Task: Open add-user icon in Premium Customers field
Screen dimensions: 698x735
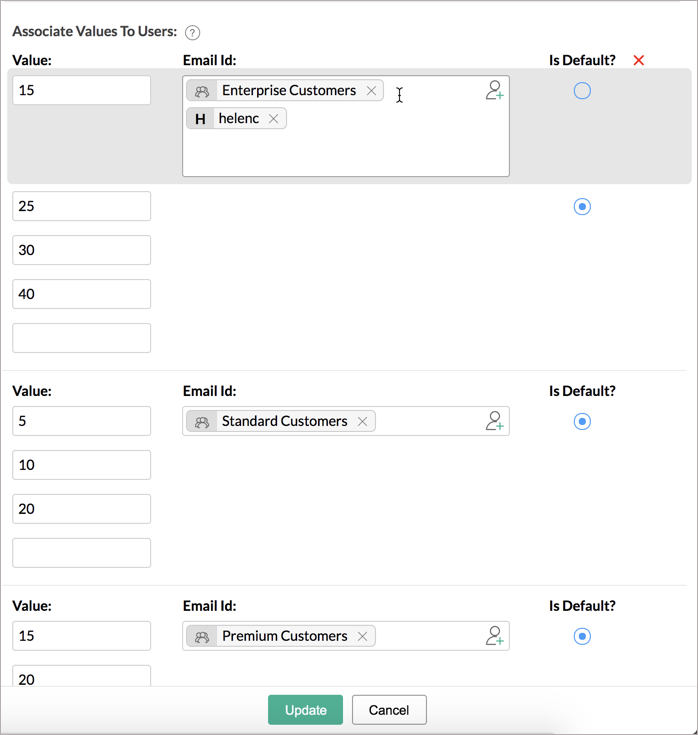Action: 494,636
